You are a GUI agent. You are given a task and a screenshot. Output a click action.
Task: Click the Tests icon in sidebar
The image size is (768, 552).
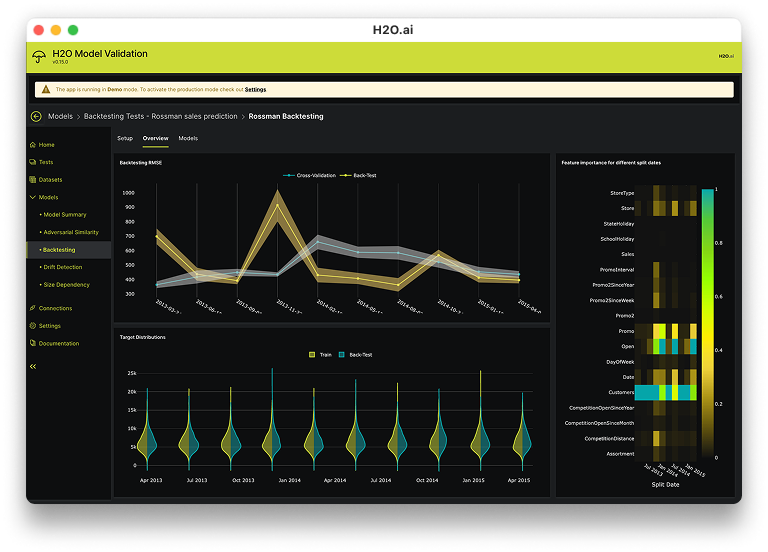(33, 162)
